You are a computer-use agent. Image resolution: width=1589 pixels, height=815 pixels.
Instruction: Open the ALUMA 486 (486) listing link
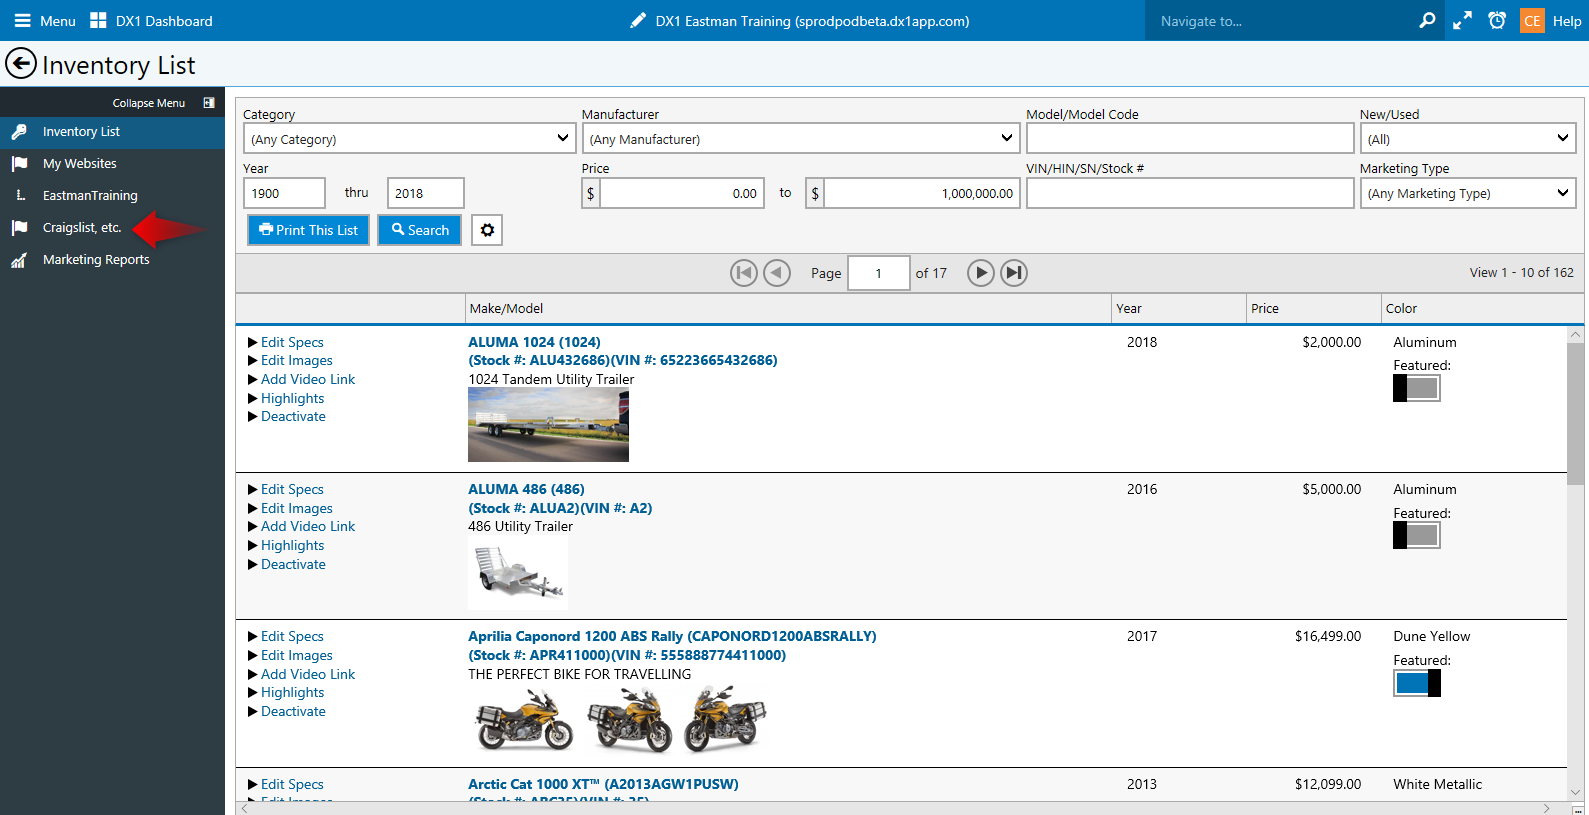click(x=526, y=489)
